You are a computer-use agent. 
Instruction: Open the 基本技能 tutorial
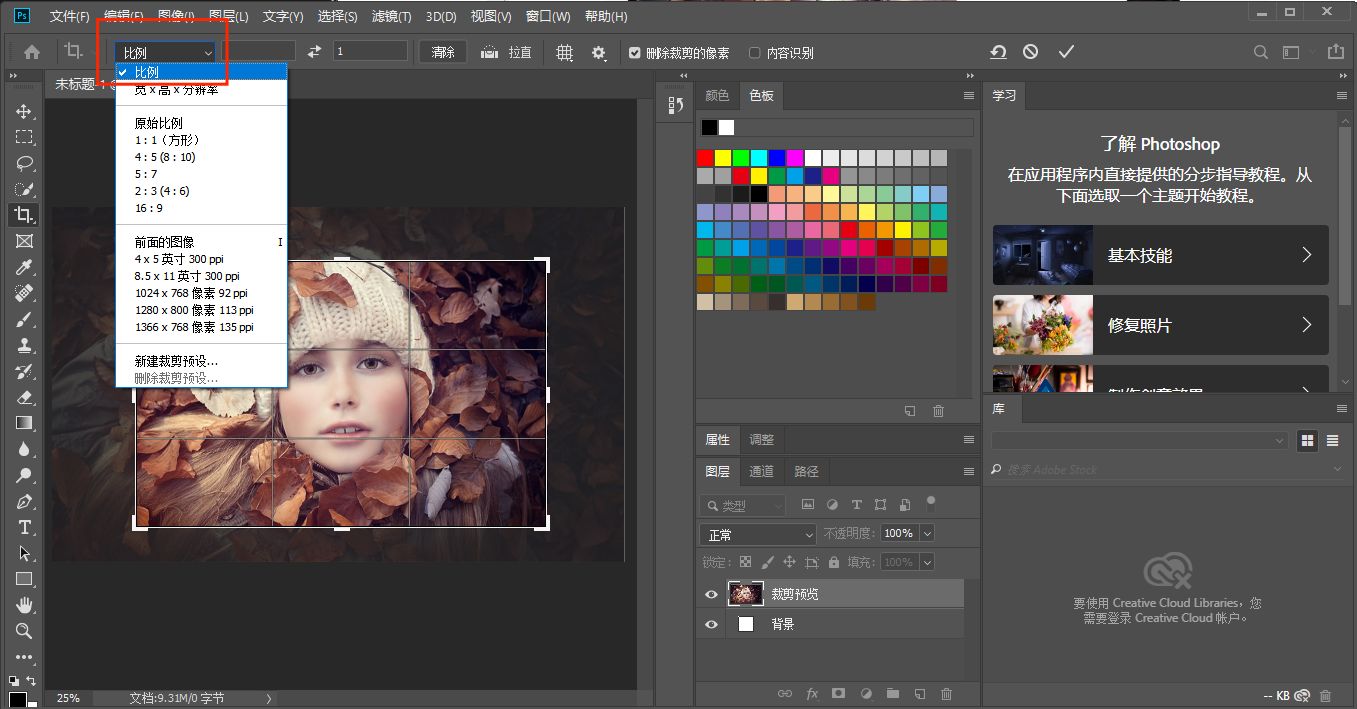(x=1160, y=255)
